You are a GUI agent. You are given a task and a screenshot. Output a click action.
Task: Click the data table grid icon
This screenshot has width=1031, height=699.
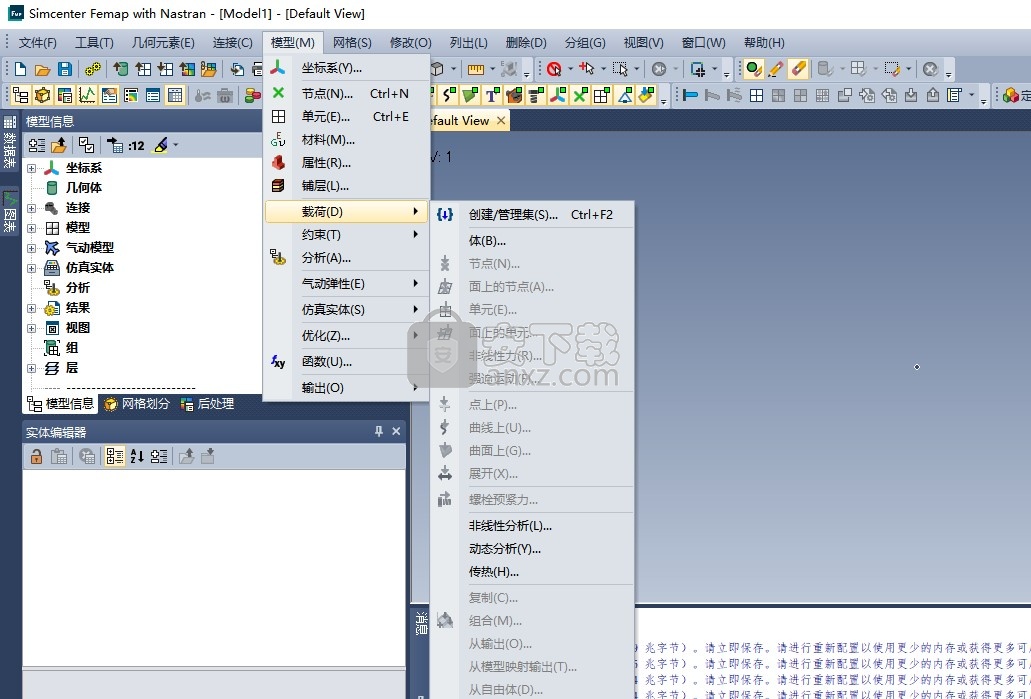tap(175, 95)
